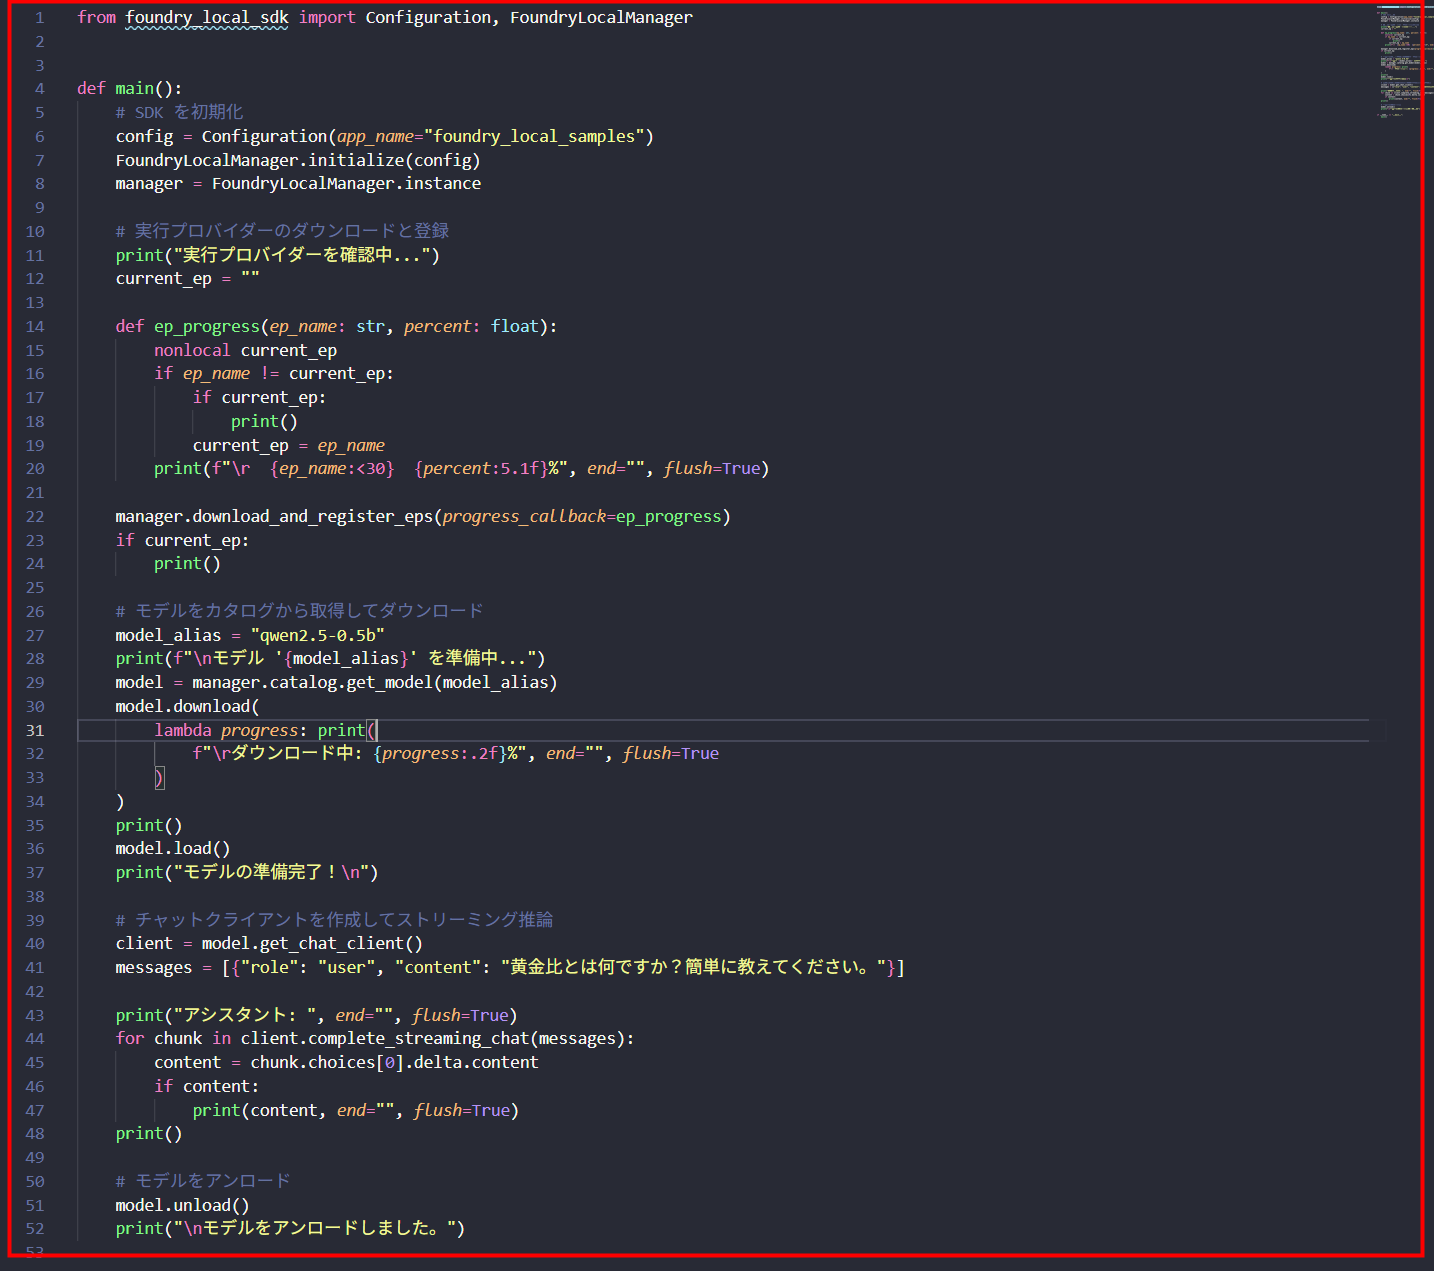Image resolution: width=1434 pixels, height=1271 pixels.
Task: Click 'print()' on line 18
Action: click(264, 421)
